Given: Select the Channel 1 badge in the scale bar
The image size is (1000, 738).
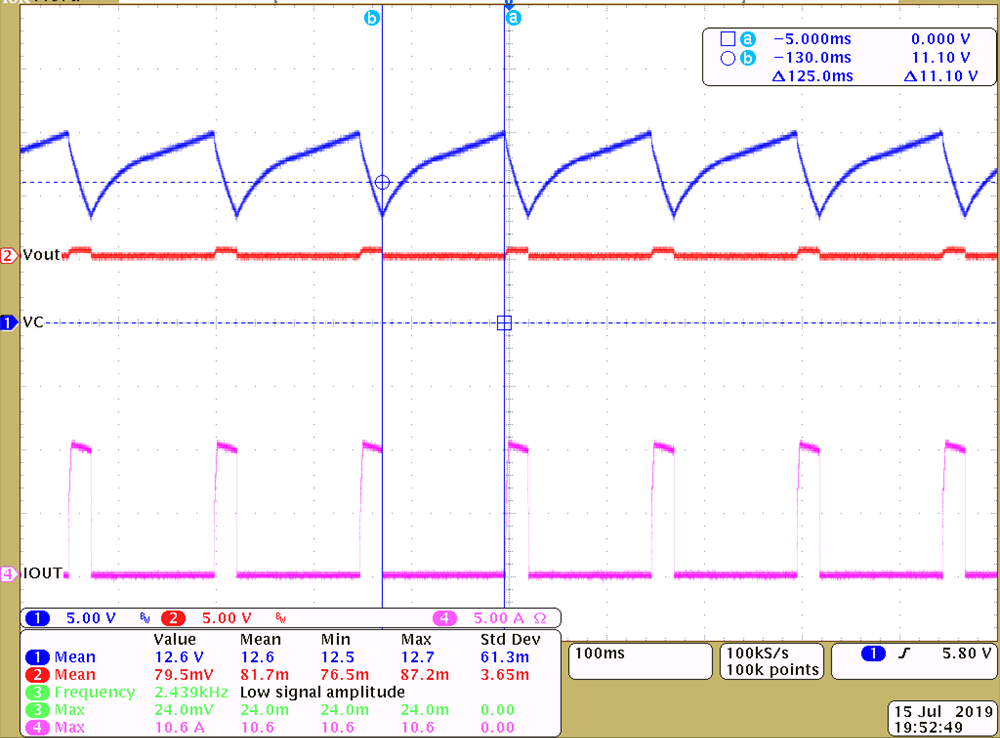Looking at the screenshot, I should (x=37, y=618).
